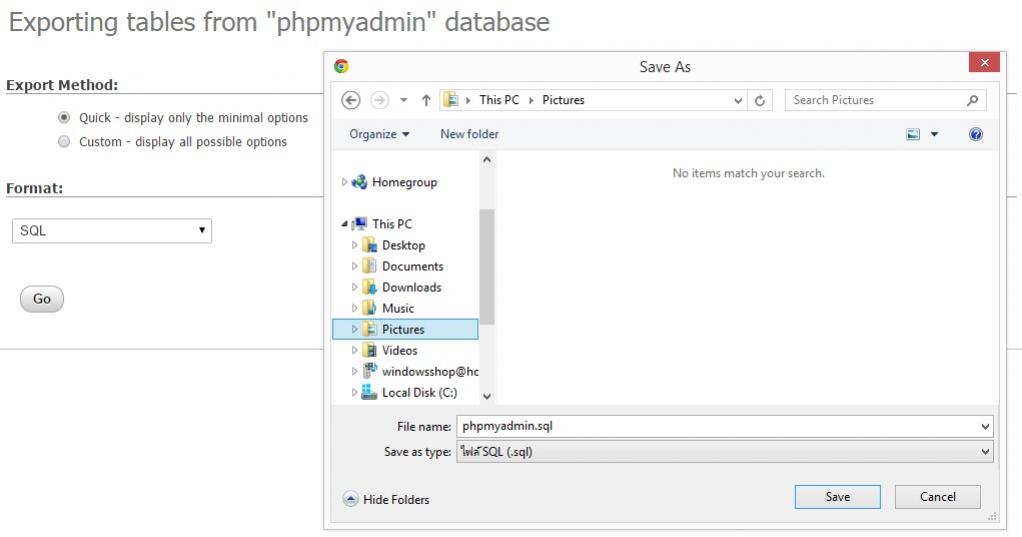Open the view options dropdown arrow
Viewport: 1022px width, 537px height.
(x=934, y=134)
